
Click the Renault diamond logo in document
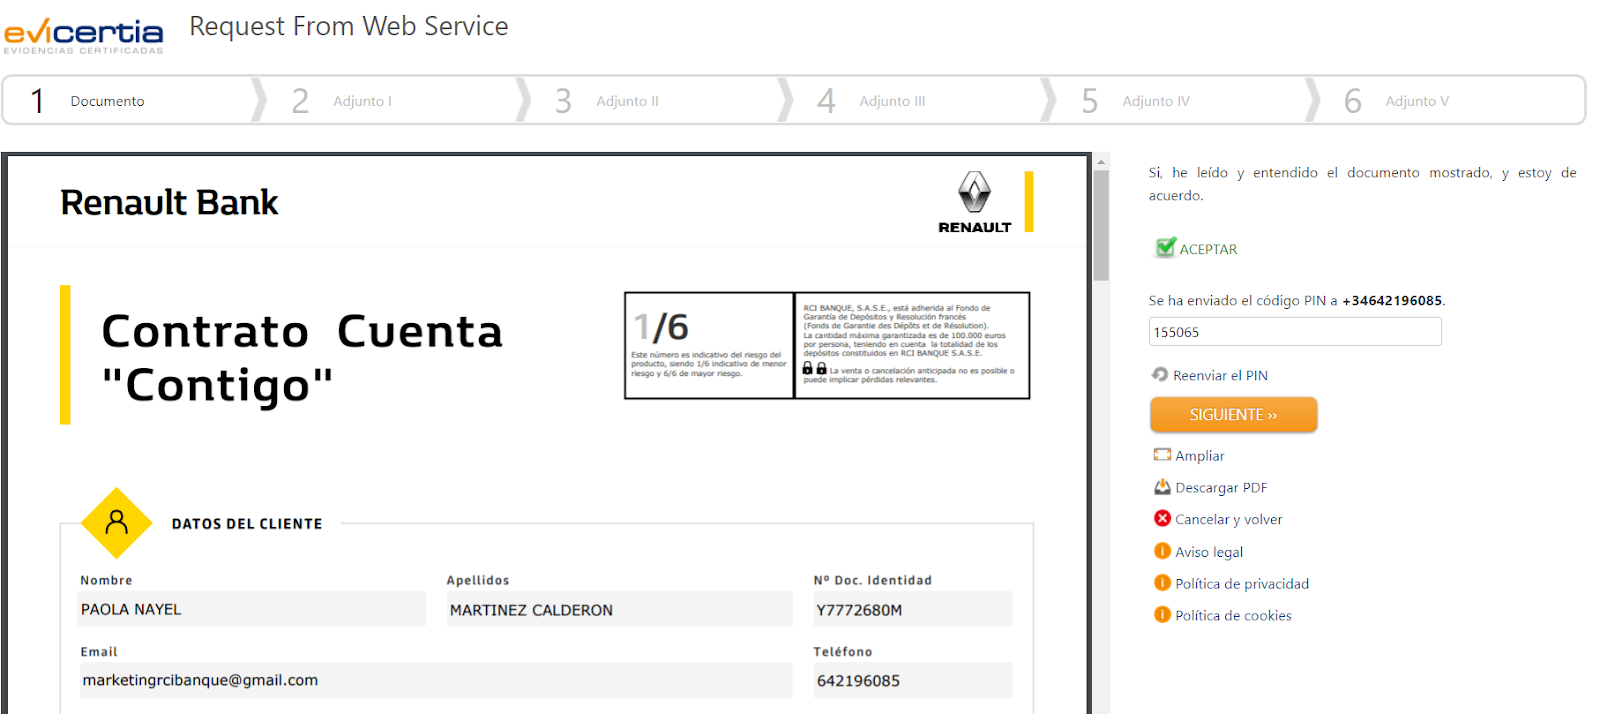975,192
